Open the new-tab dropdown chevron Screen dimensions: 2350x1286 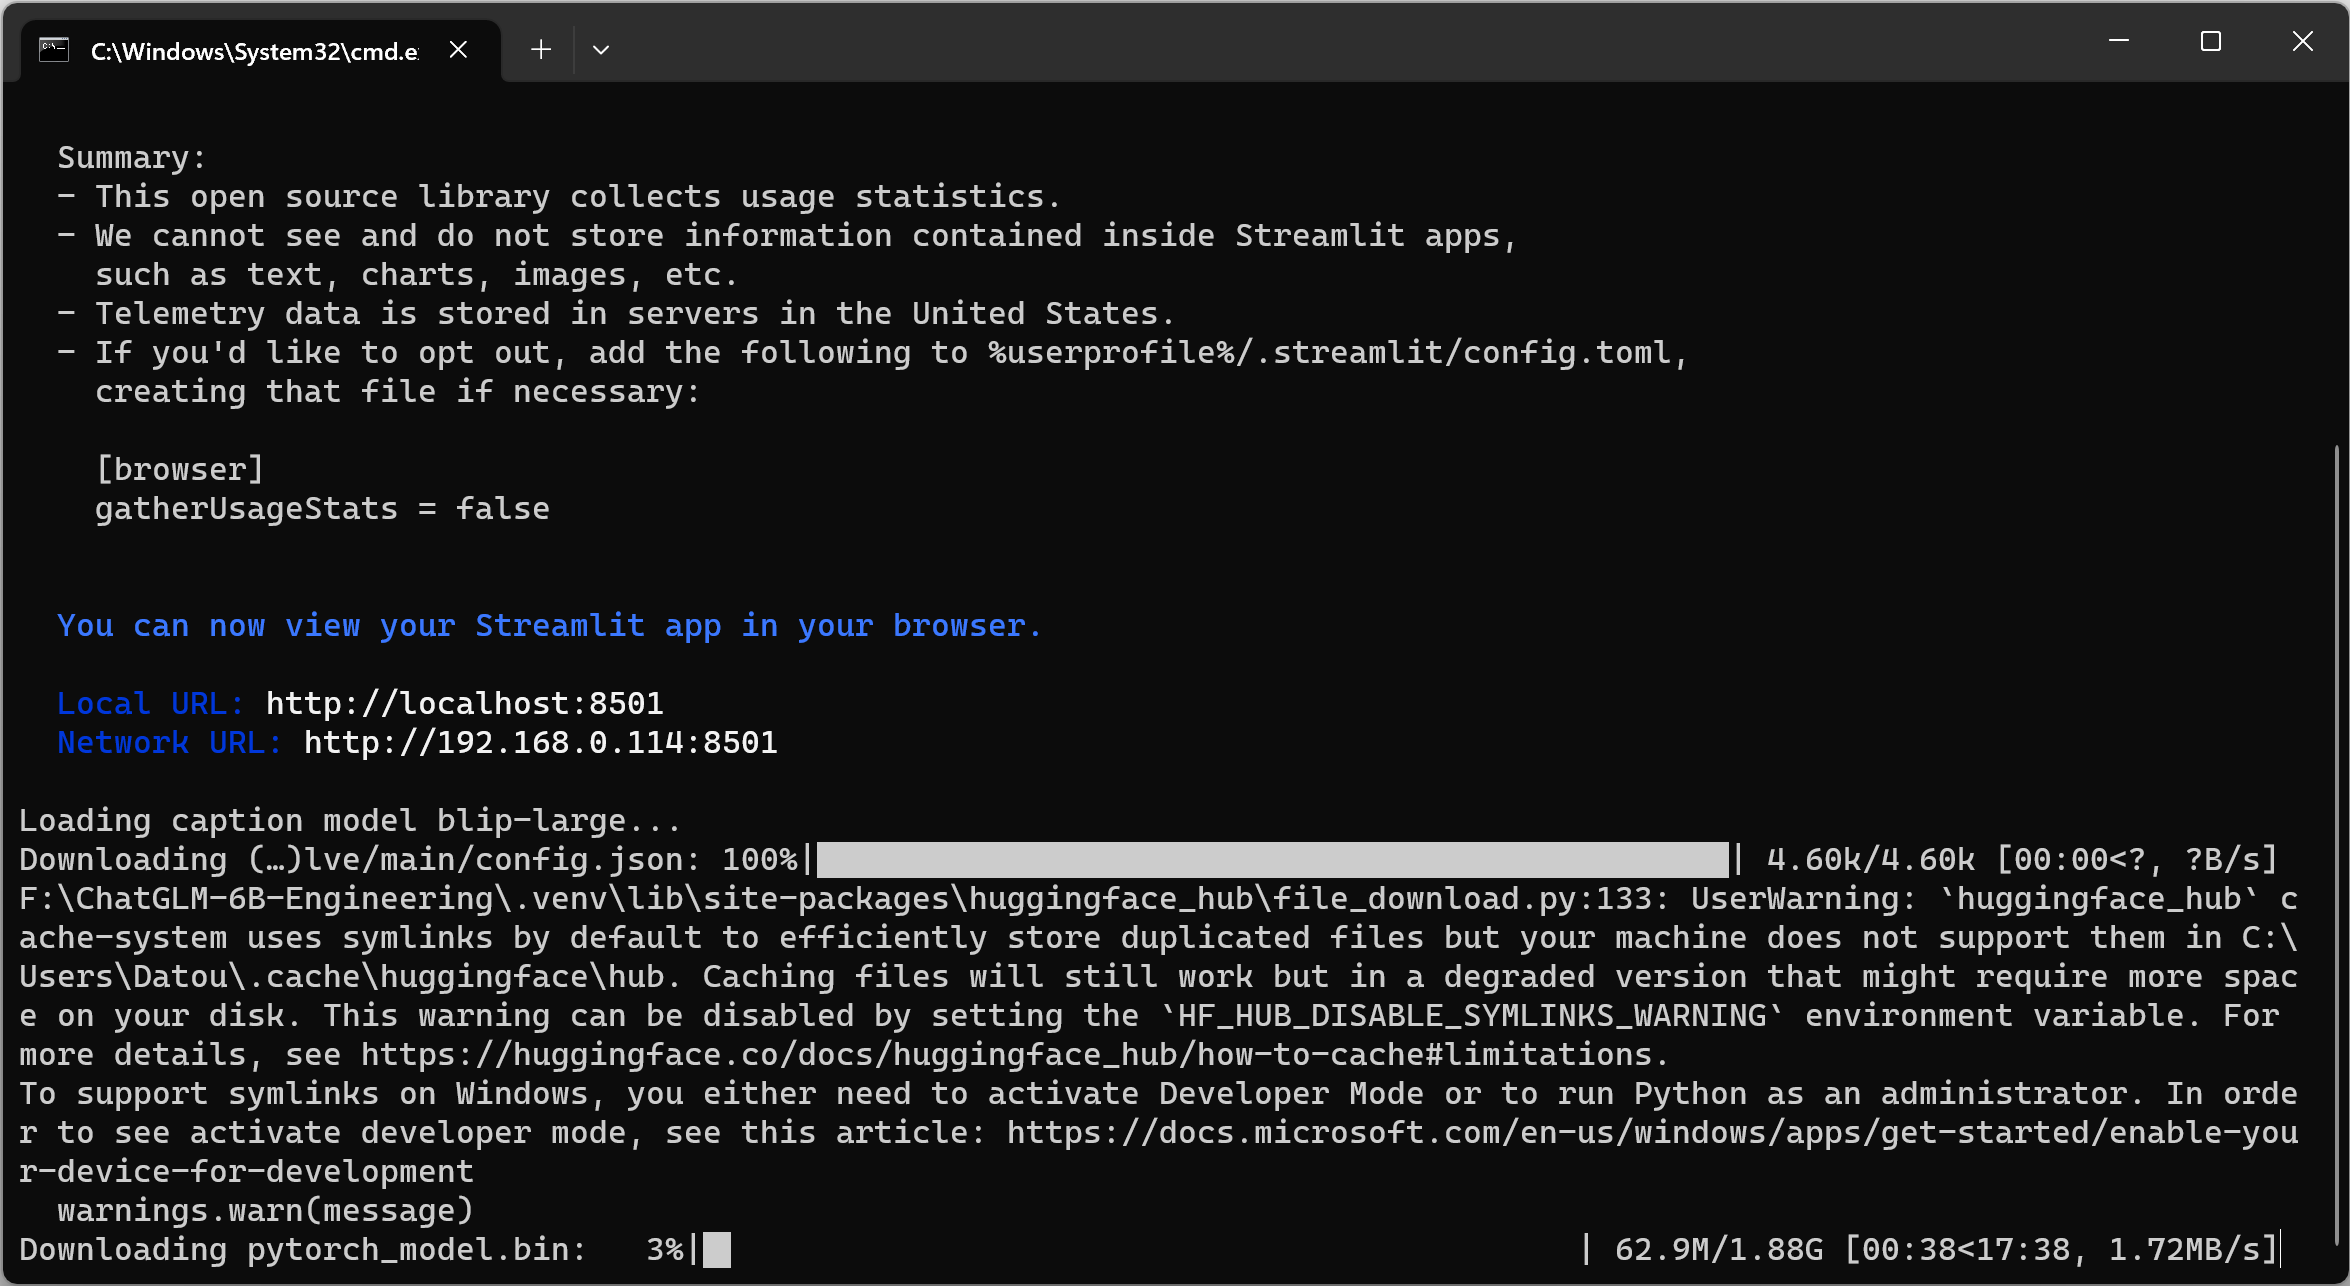coord(600,49)
